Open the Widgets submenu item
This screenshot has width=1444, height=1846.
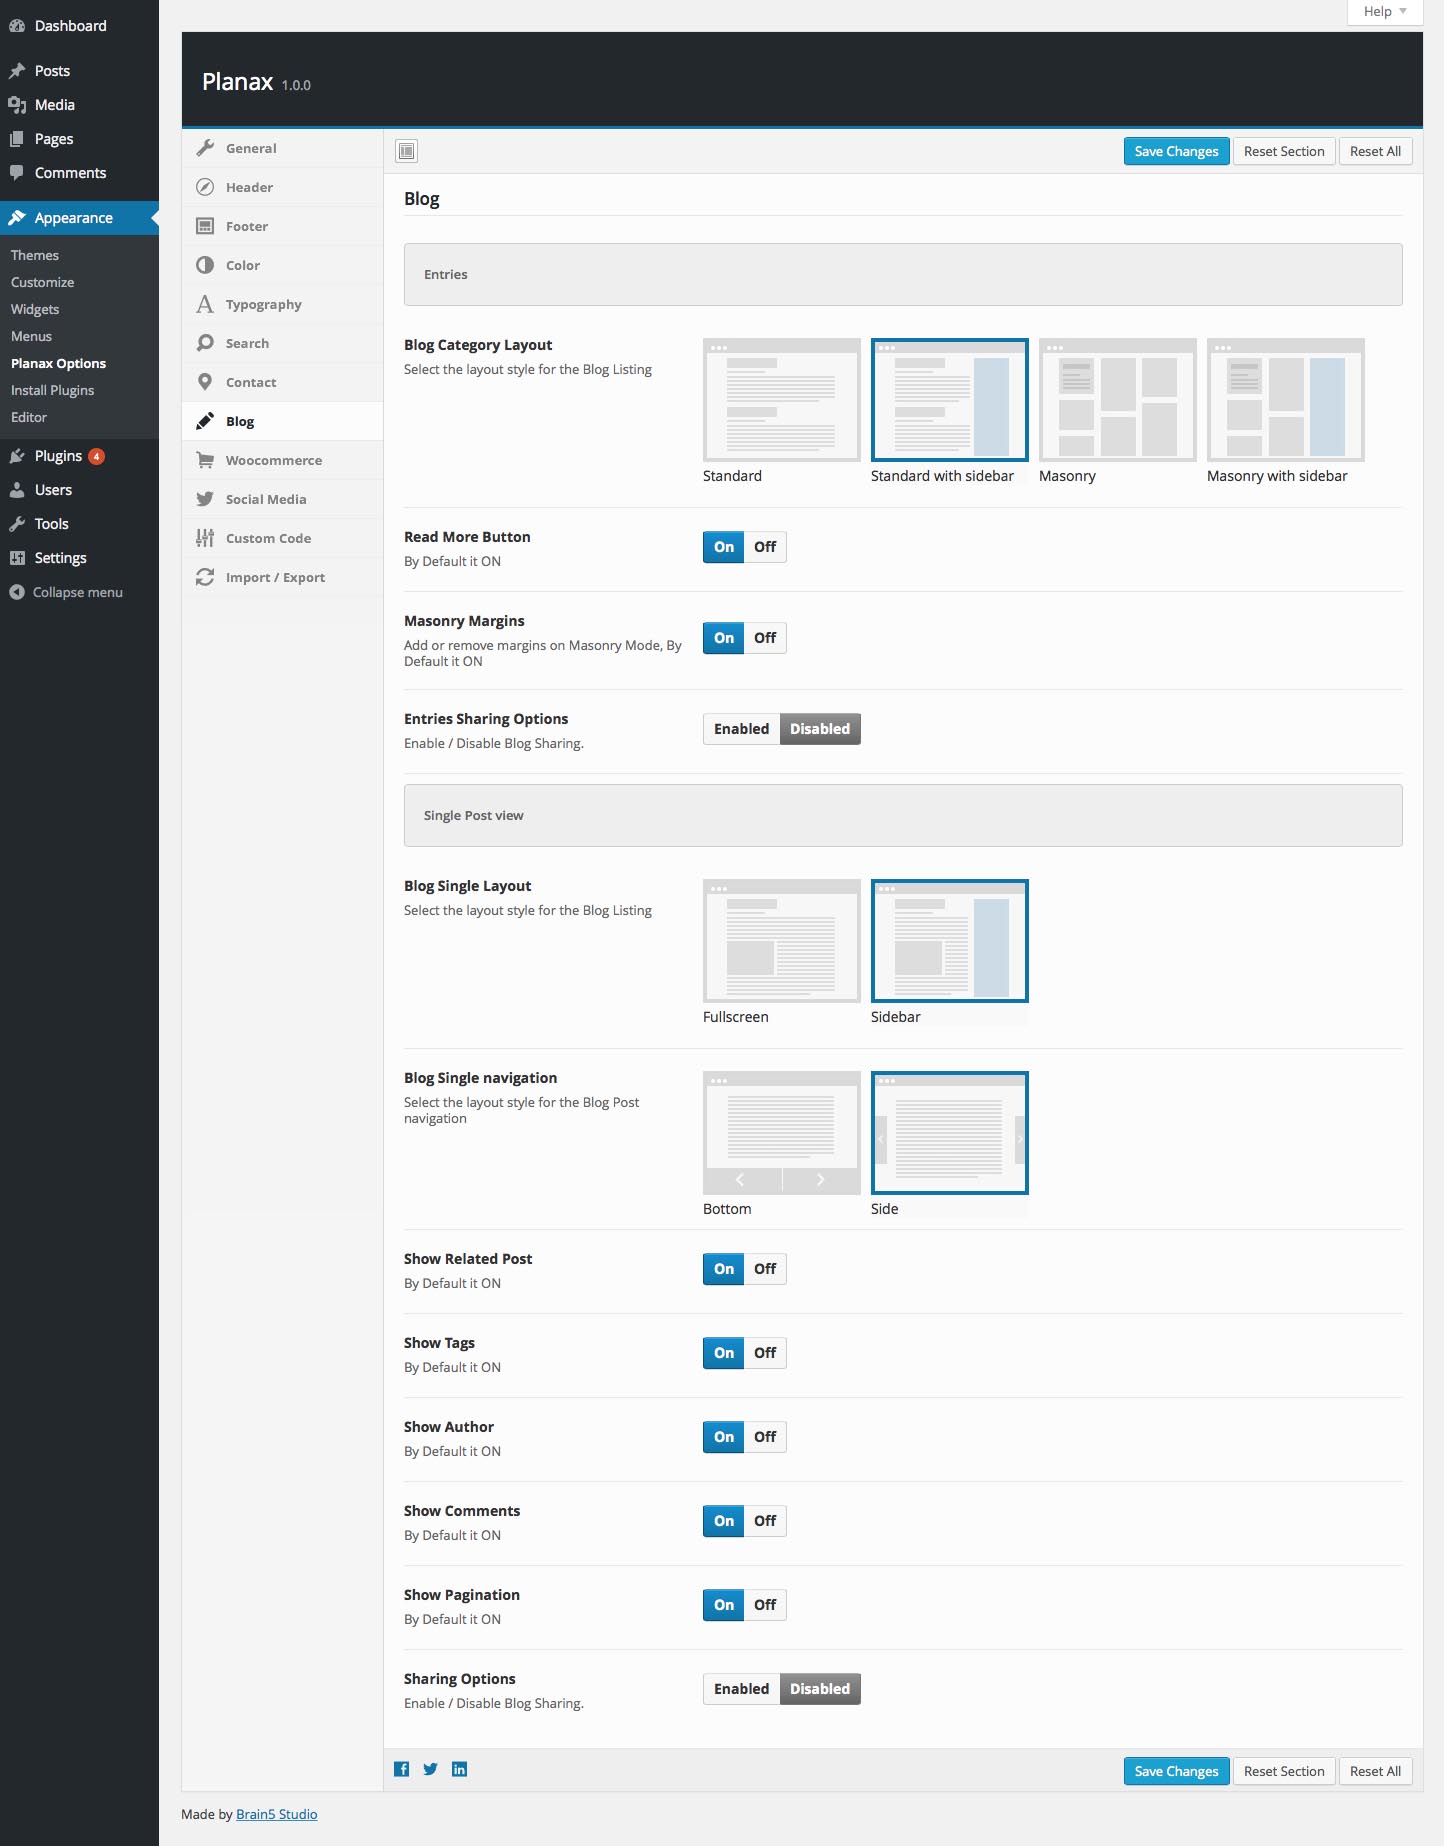(35, 309)
